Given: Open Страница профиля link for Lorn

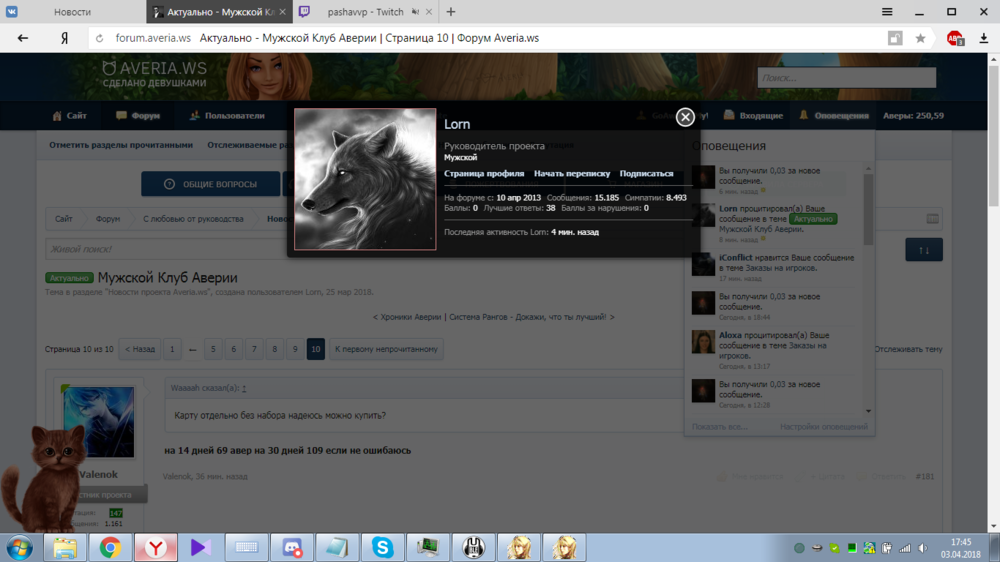Looking at the screenshot, I should pyautogui.click(x=484, y=173).
